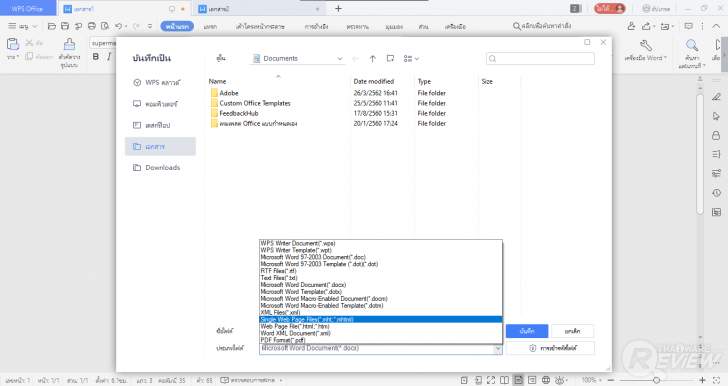Toggle bold formatting
Viewport: 728px width, 386px height.
click(x=96, y=57)
